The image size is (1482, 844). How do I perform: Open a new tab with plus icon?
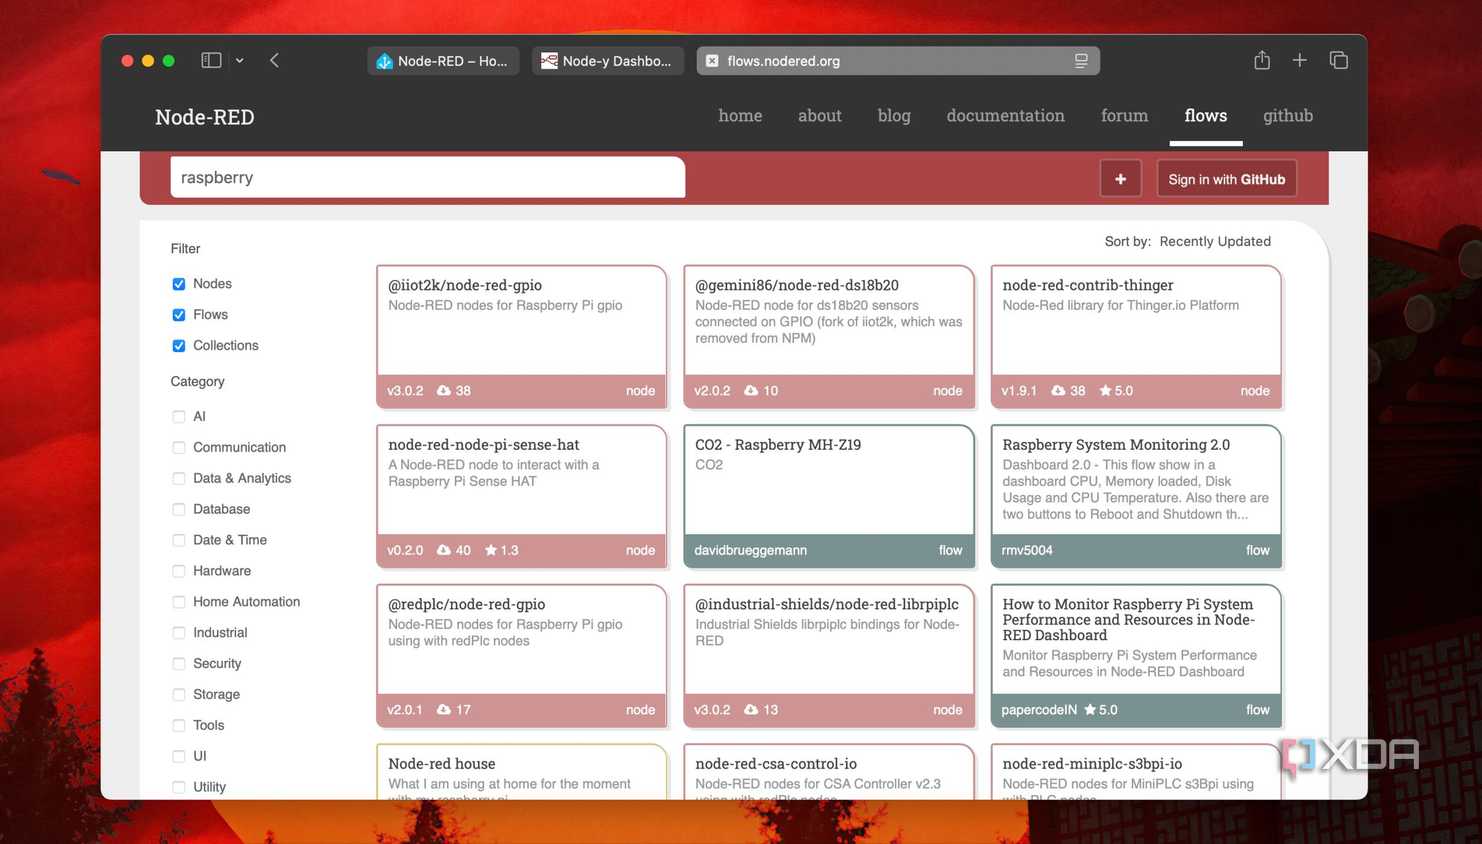1299,60
